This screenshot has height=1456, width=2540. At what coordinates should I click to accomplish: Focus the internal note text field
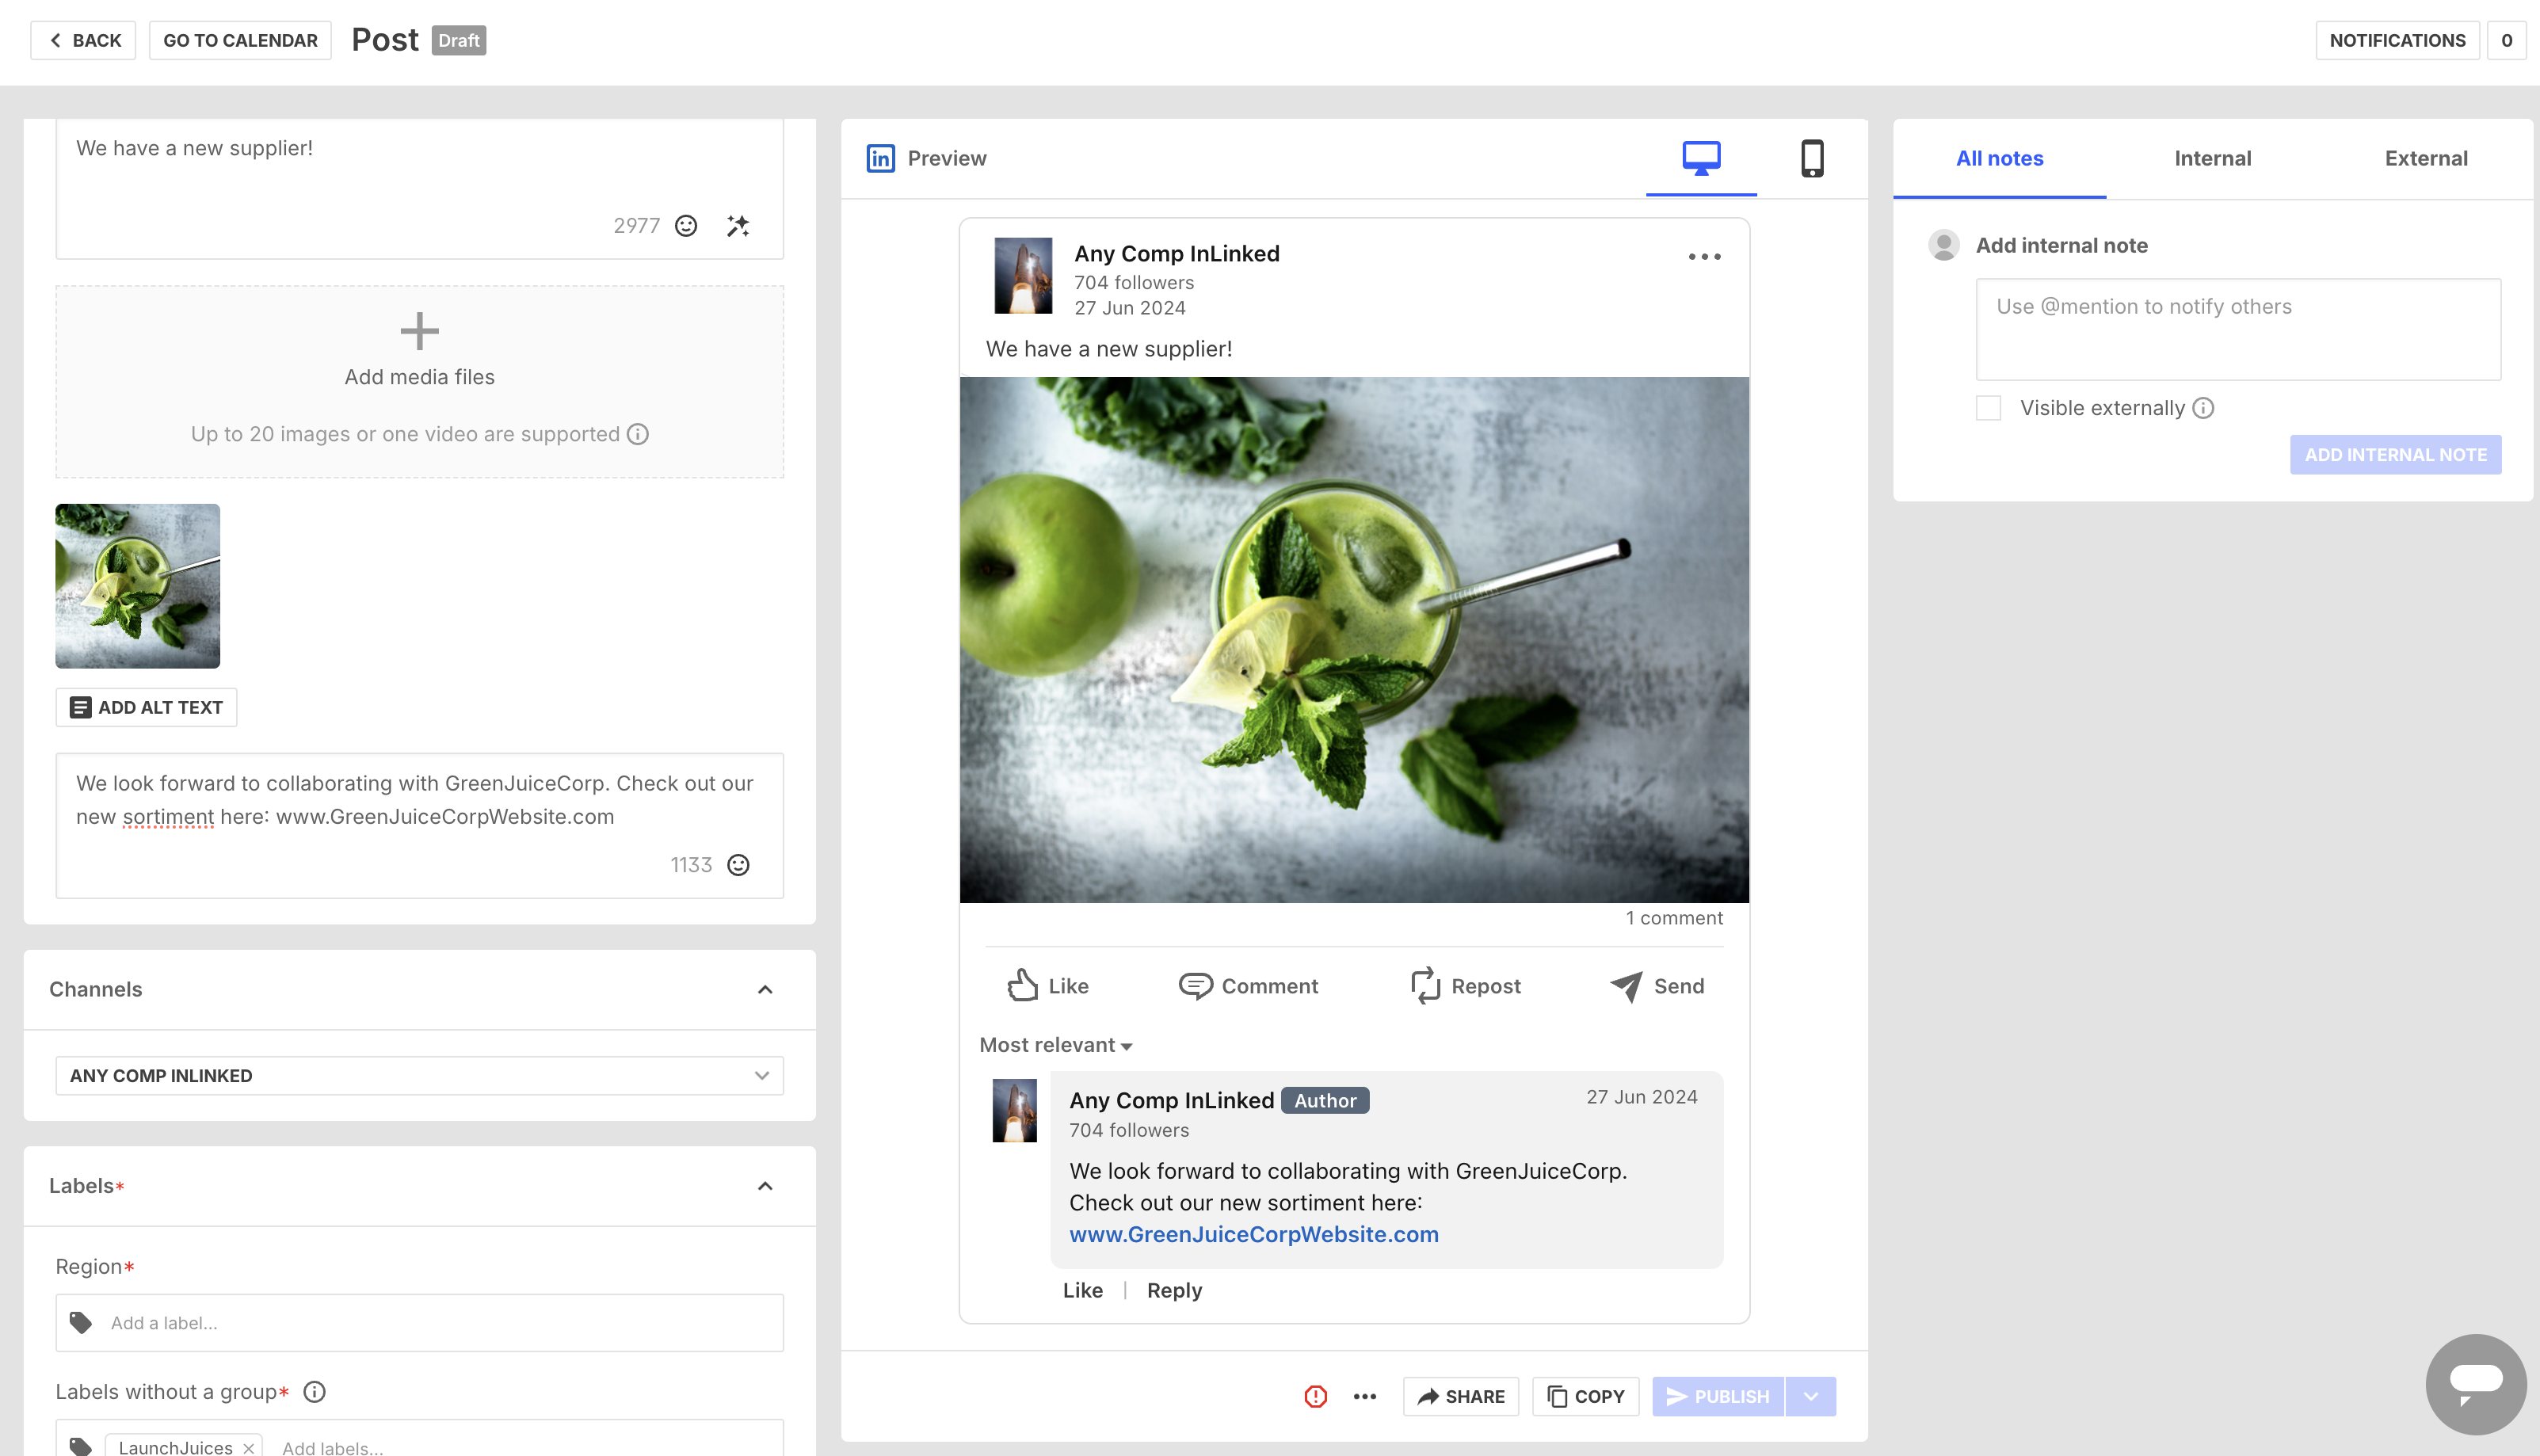pos(2238,329)
